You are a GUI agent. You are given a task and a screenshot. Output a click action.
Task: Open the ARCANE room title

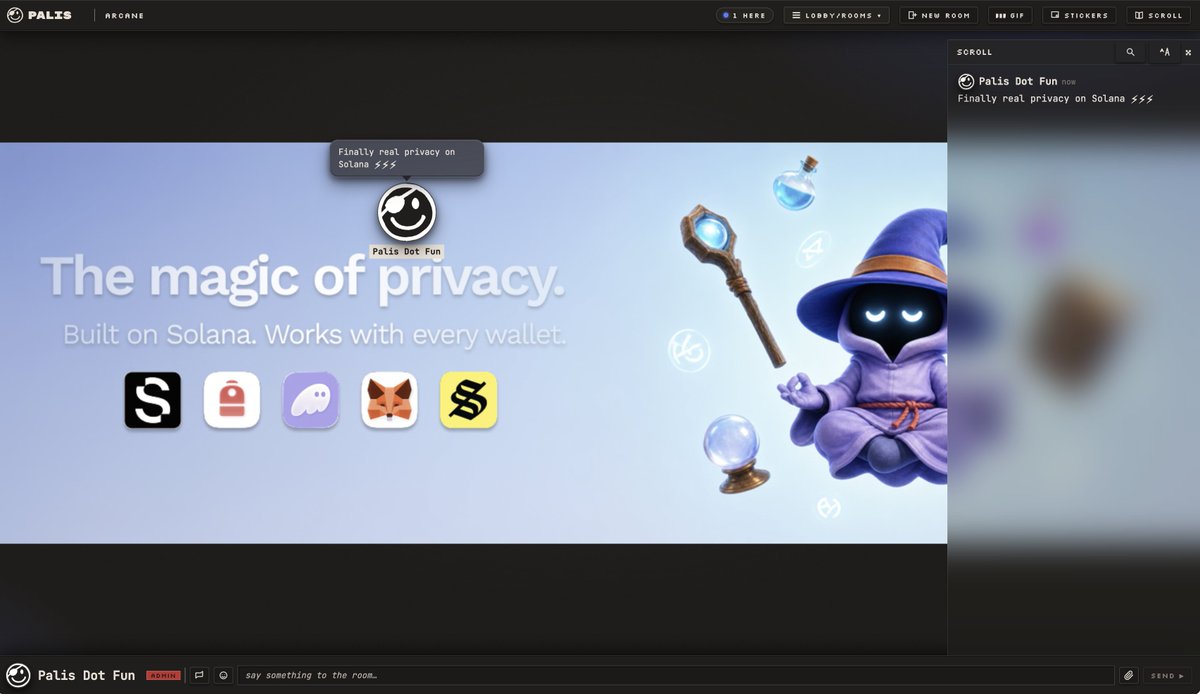pos(125,15)
